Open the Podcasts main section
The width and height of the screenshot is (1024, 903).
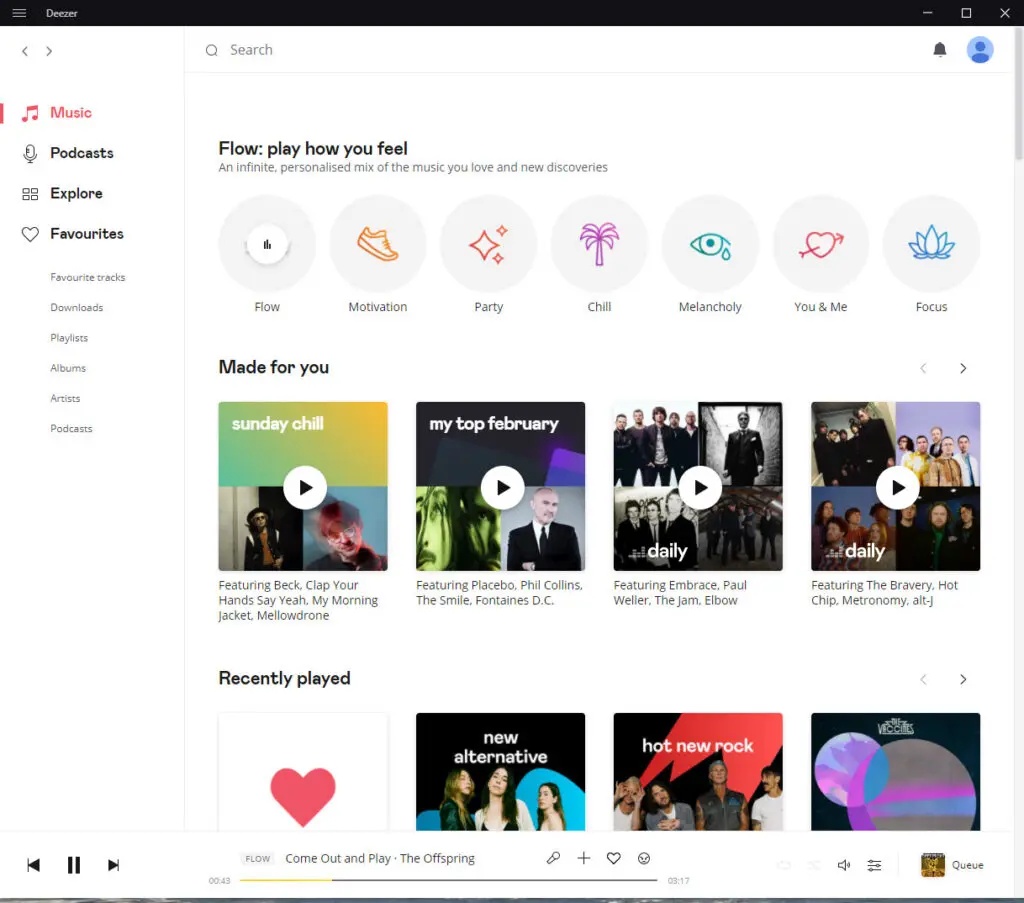coord(68,153)
